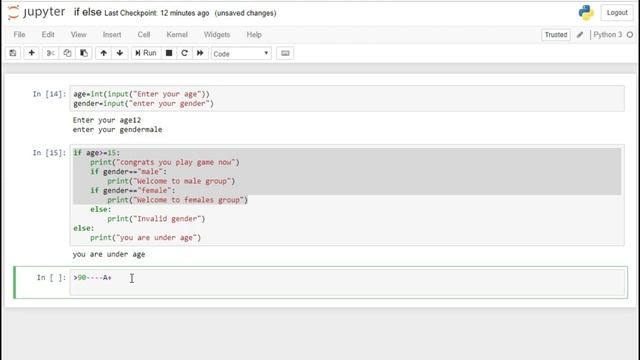The width and height of the screenshot is (640, 360).
Task: Open the Cell menu
Action: point(144,35)
